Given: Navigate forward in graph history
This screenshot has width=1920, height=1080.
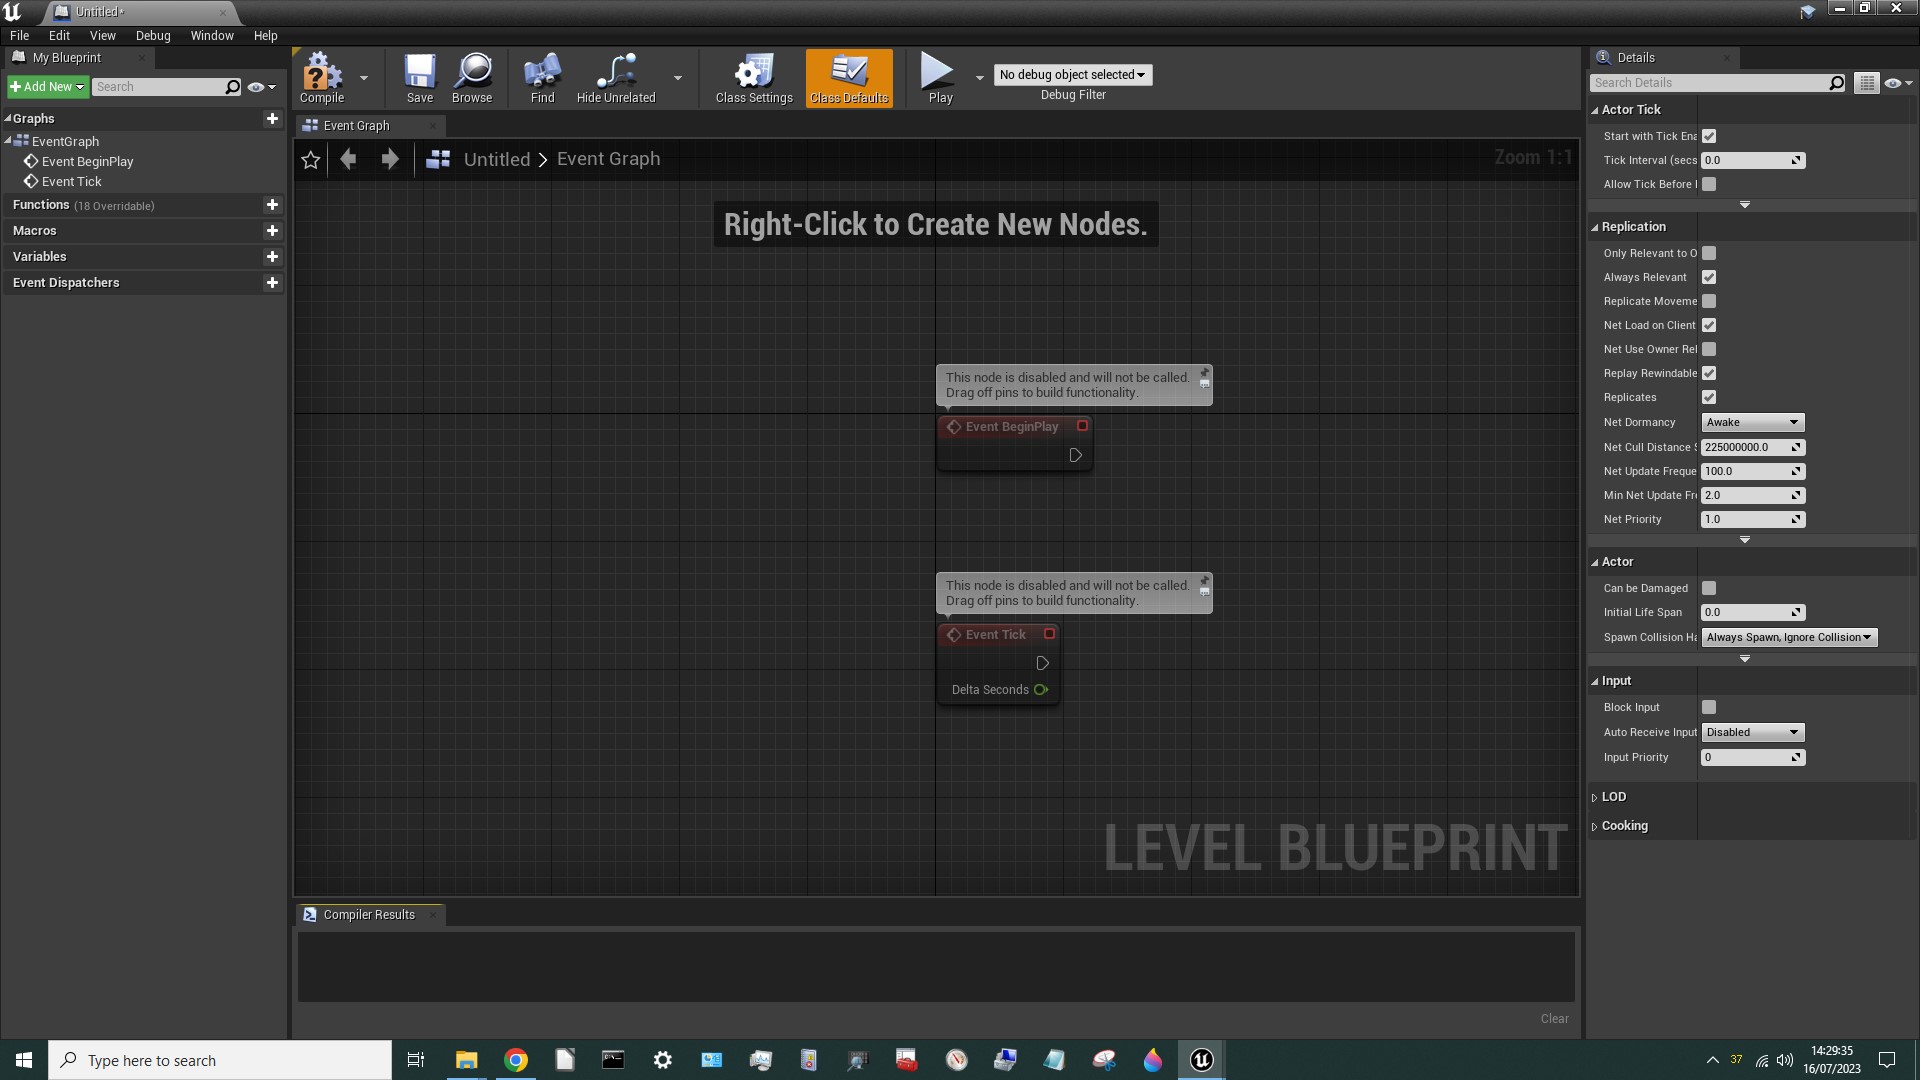Looking at the screenshot, I should pos(390,159).
